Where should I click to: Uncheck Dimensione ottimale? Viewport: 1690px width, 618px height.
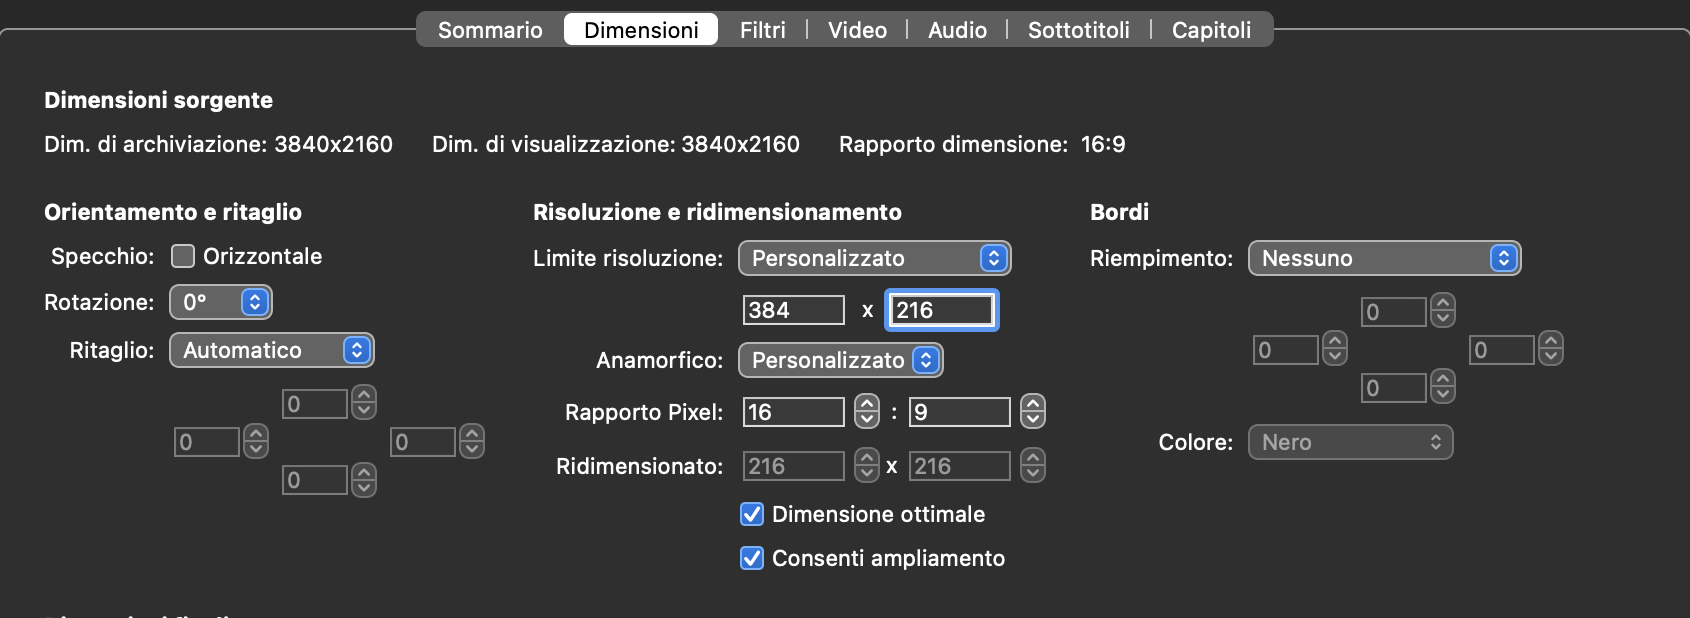752,514
